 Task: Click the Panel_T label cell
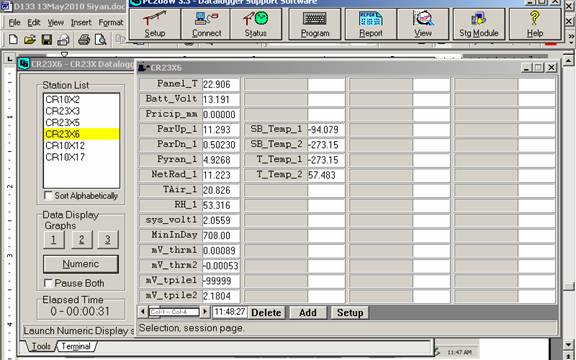click(x=171, y=84)
